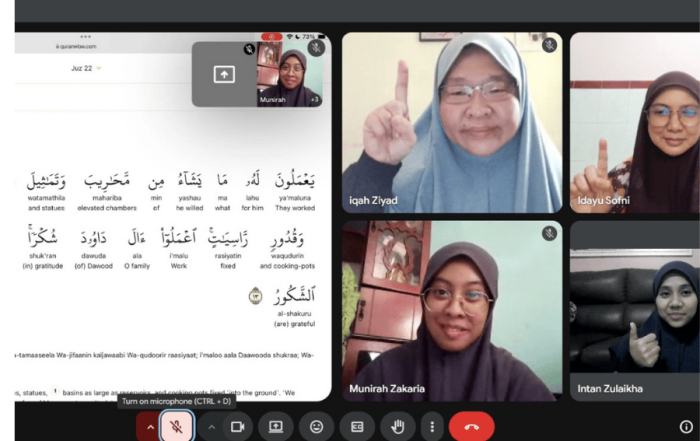This screenshot has height=441, width=700.
Task: Select the Munirah Zakaria video tile
Action: (x=452, y=311)
